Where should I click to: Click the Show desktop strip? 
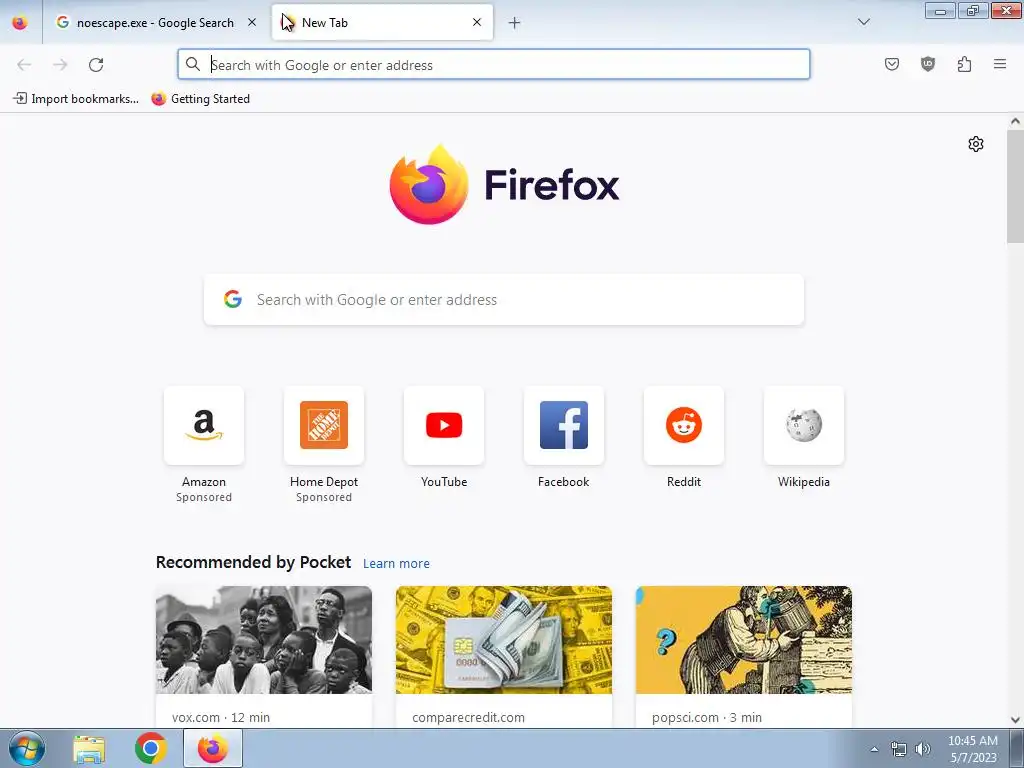tap(1017, 748)
